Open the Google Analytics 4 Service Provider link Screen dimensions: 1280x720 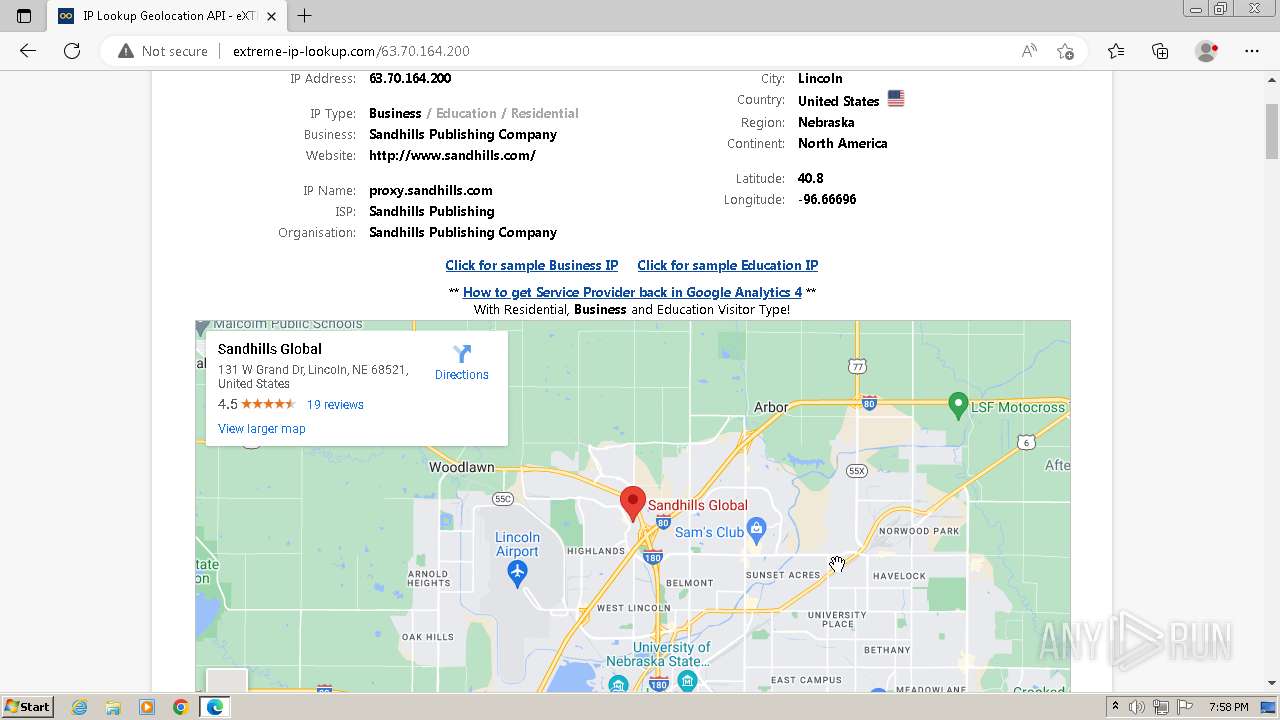click(x=632, y=293)
